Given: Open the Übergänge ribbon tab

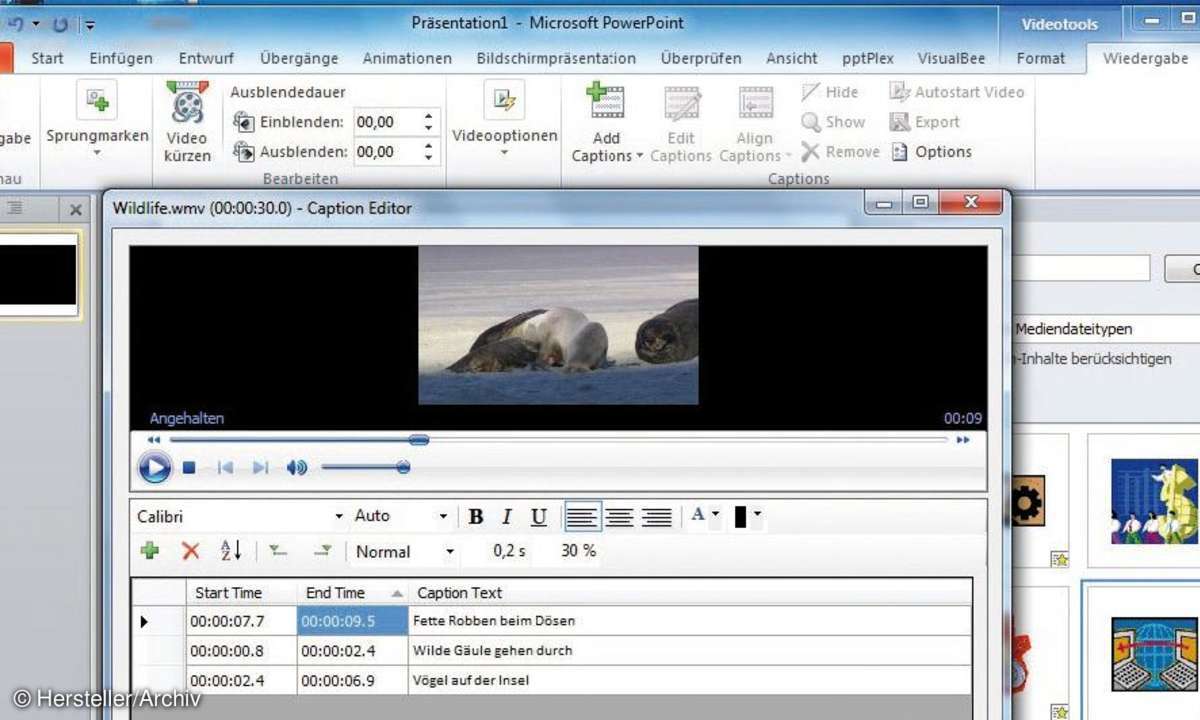Looking at the screenshot, I should [x=299, y=58].
